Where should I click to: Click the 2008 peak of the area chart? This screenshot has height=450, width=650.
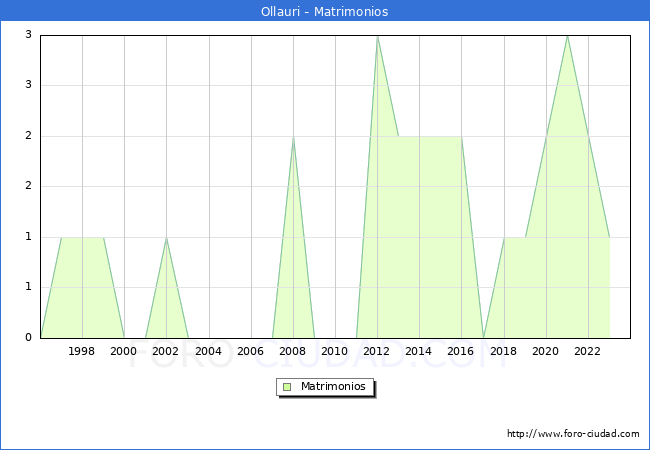(293, 137)
